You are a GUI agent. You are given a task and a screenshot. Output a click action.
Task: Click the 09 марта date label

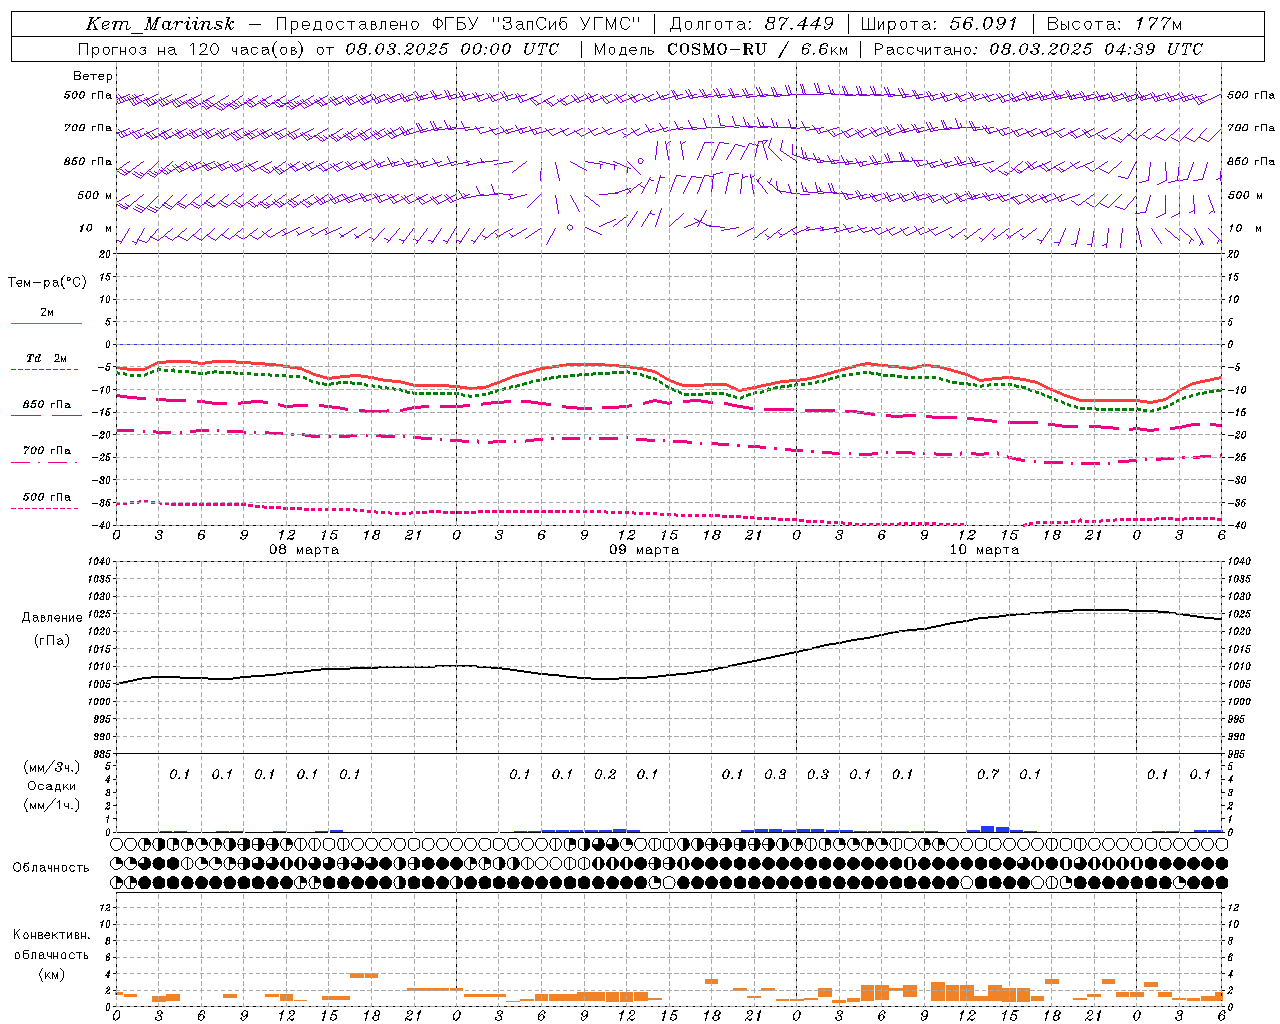[x=644, y=550]
